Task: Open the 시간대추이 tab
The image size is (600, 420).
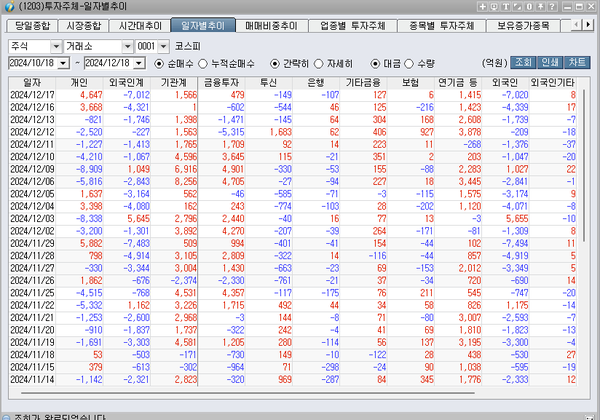Action: (140, 26)
